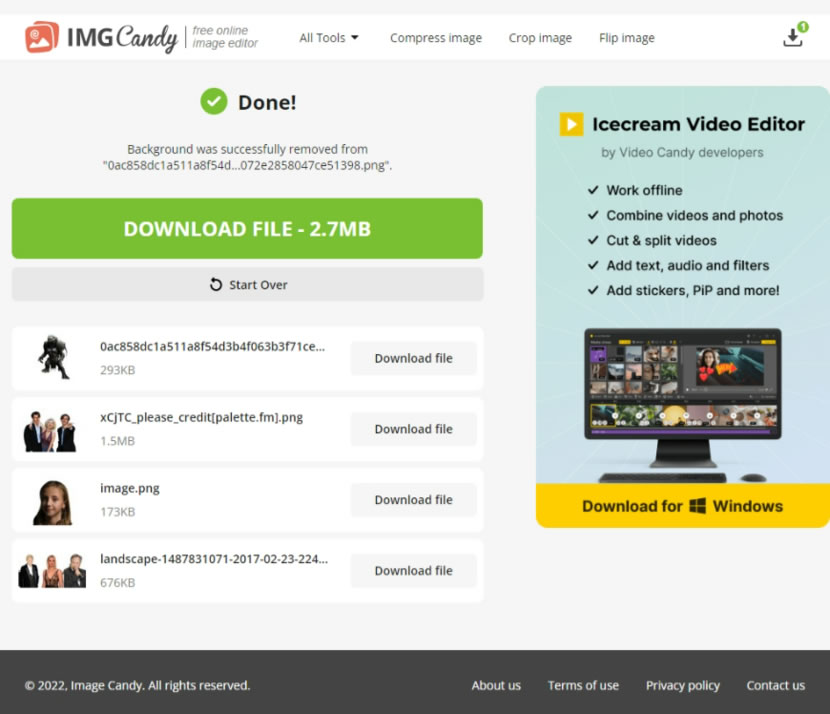This screenshot has width=830, height=714.
Task: Open the Privacy policy link
Action: click(x=682, y=686)
